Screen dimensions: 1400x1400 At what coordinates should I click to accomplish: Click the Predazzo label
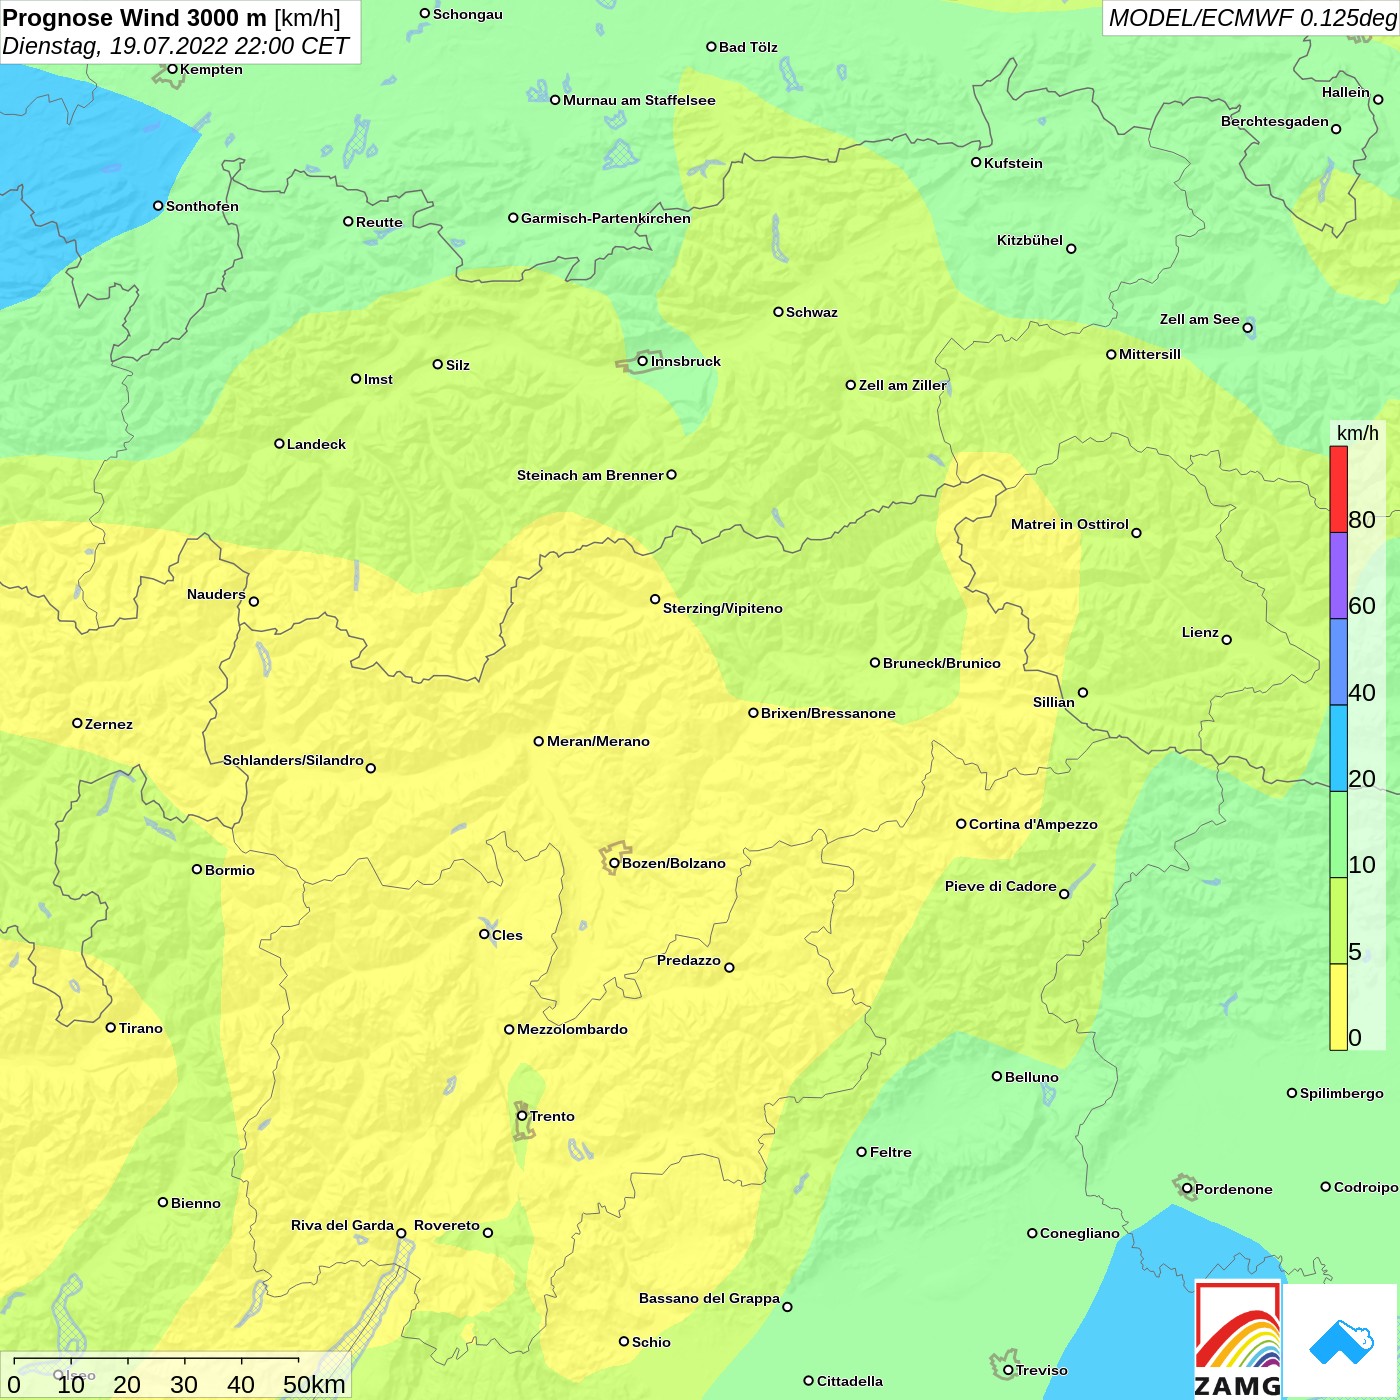pyautogui.click(x=689, y=960)
